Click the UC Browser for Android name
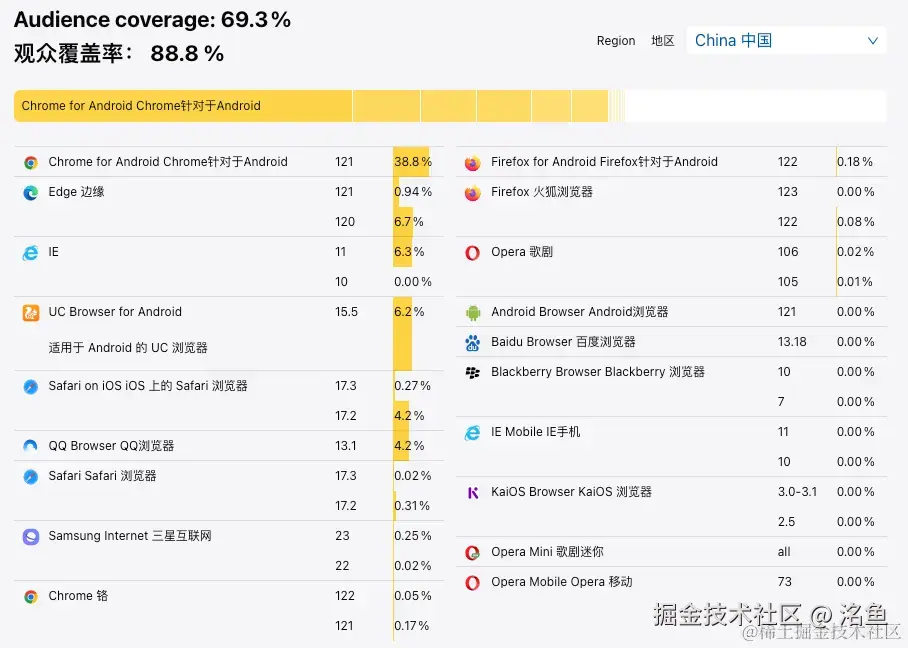Viewport: 908px width, 648px height. point(115,312)
